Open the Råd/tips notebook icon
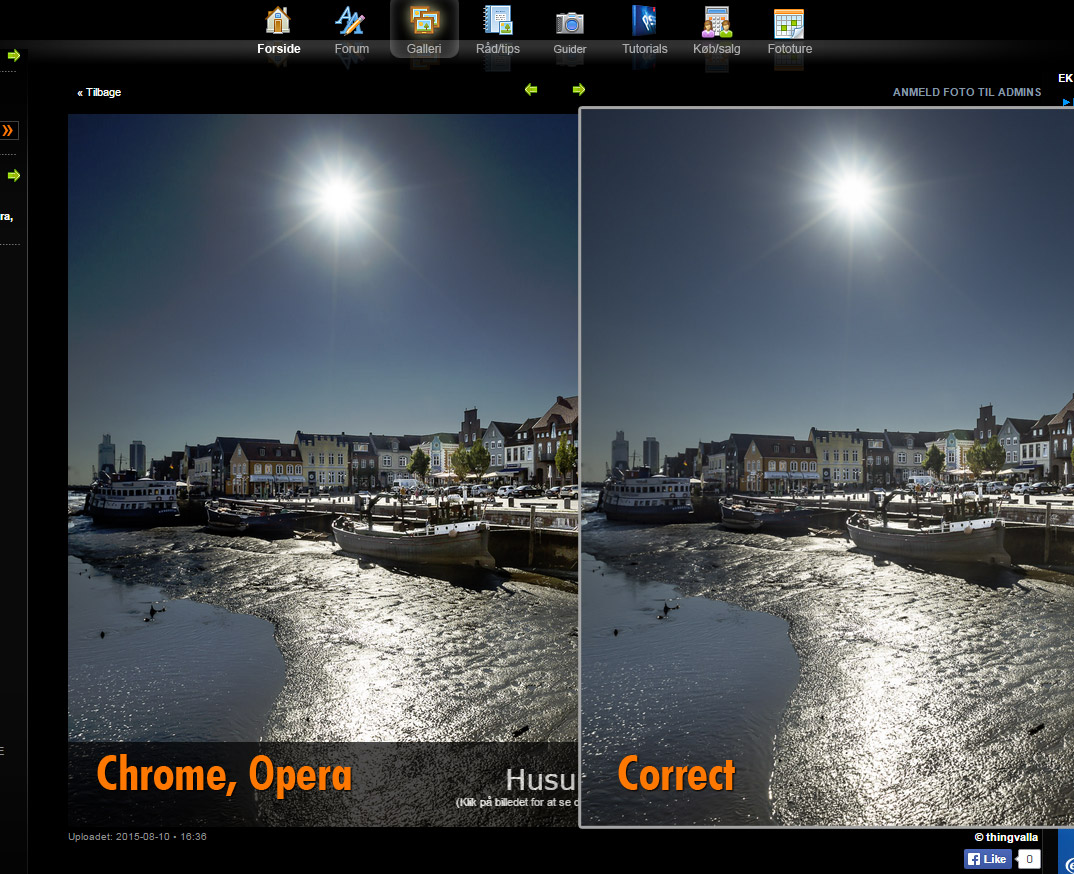The image size is (1074, 874). click(498, 21)
